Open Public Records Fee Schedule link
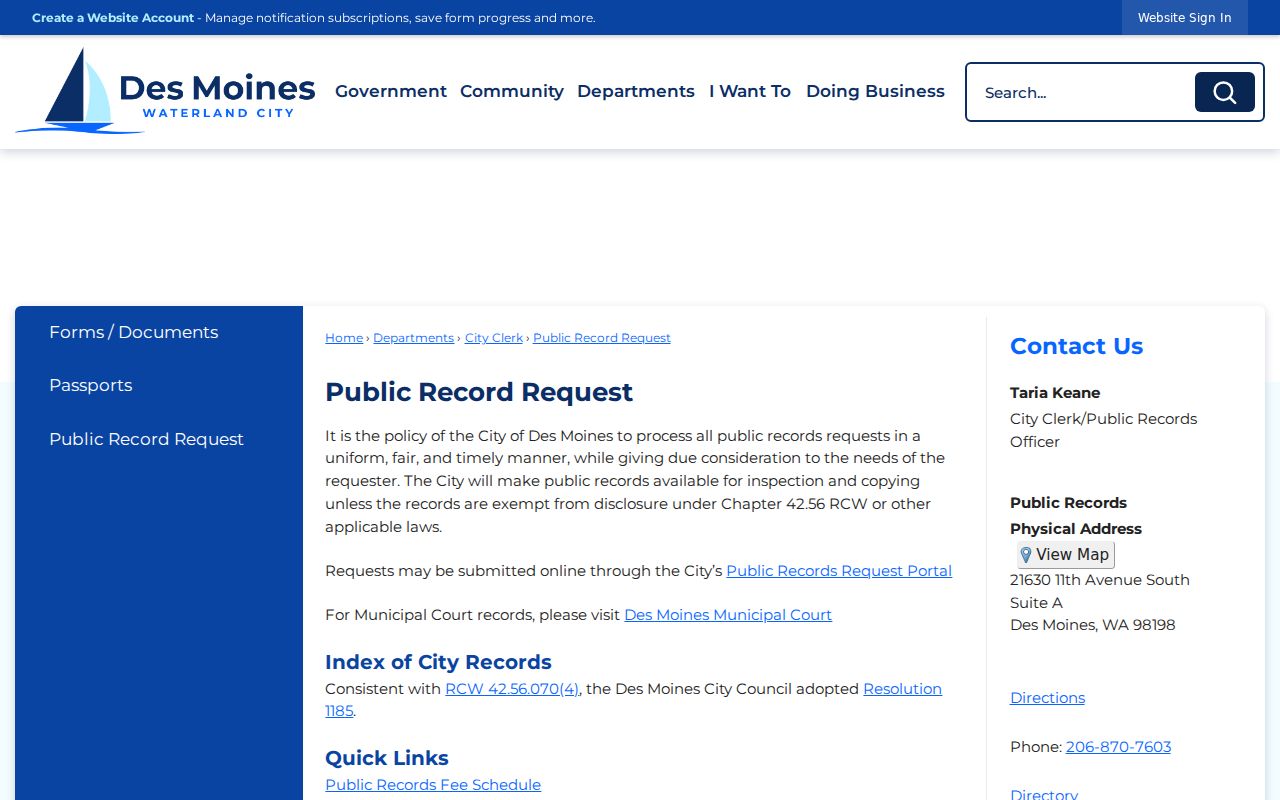1280x800 pixels. (433, 785)
